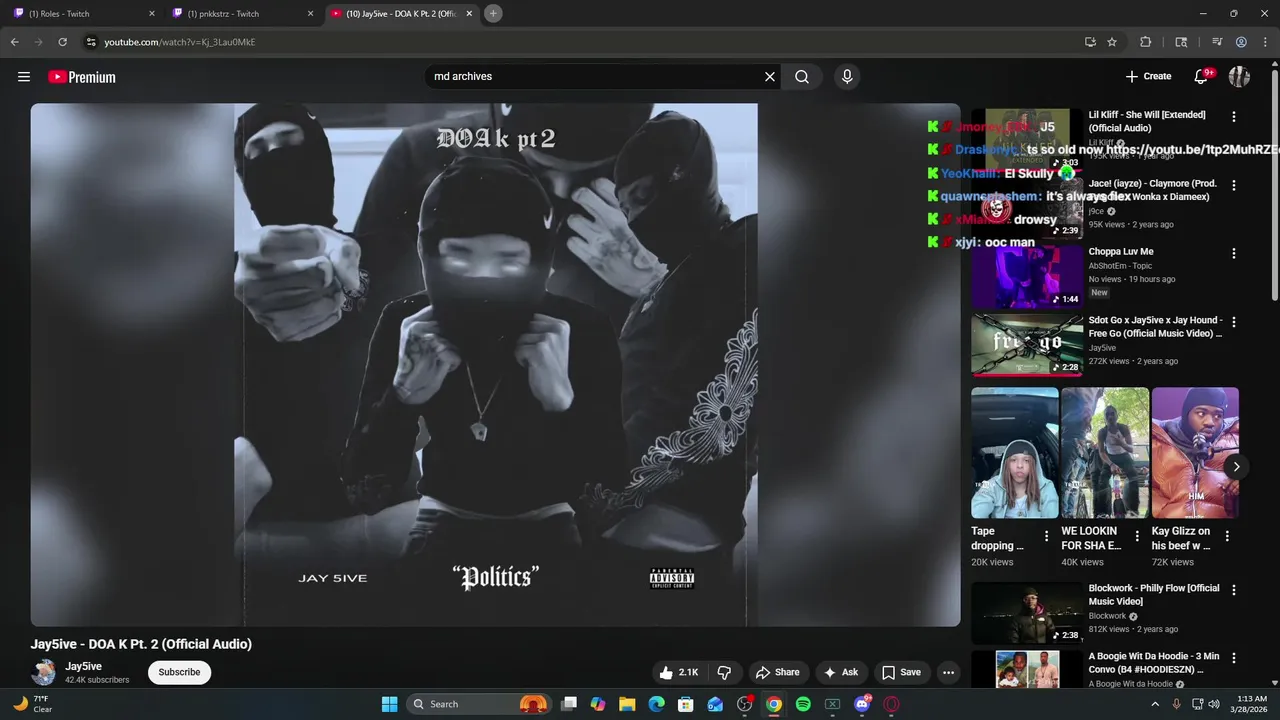The width and height of the screenshot is (1280, 720).
Task: Open Lil Kliff She Will thumbnail
Action: [1027, 140]
